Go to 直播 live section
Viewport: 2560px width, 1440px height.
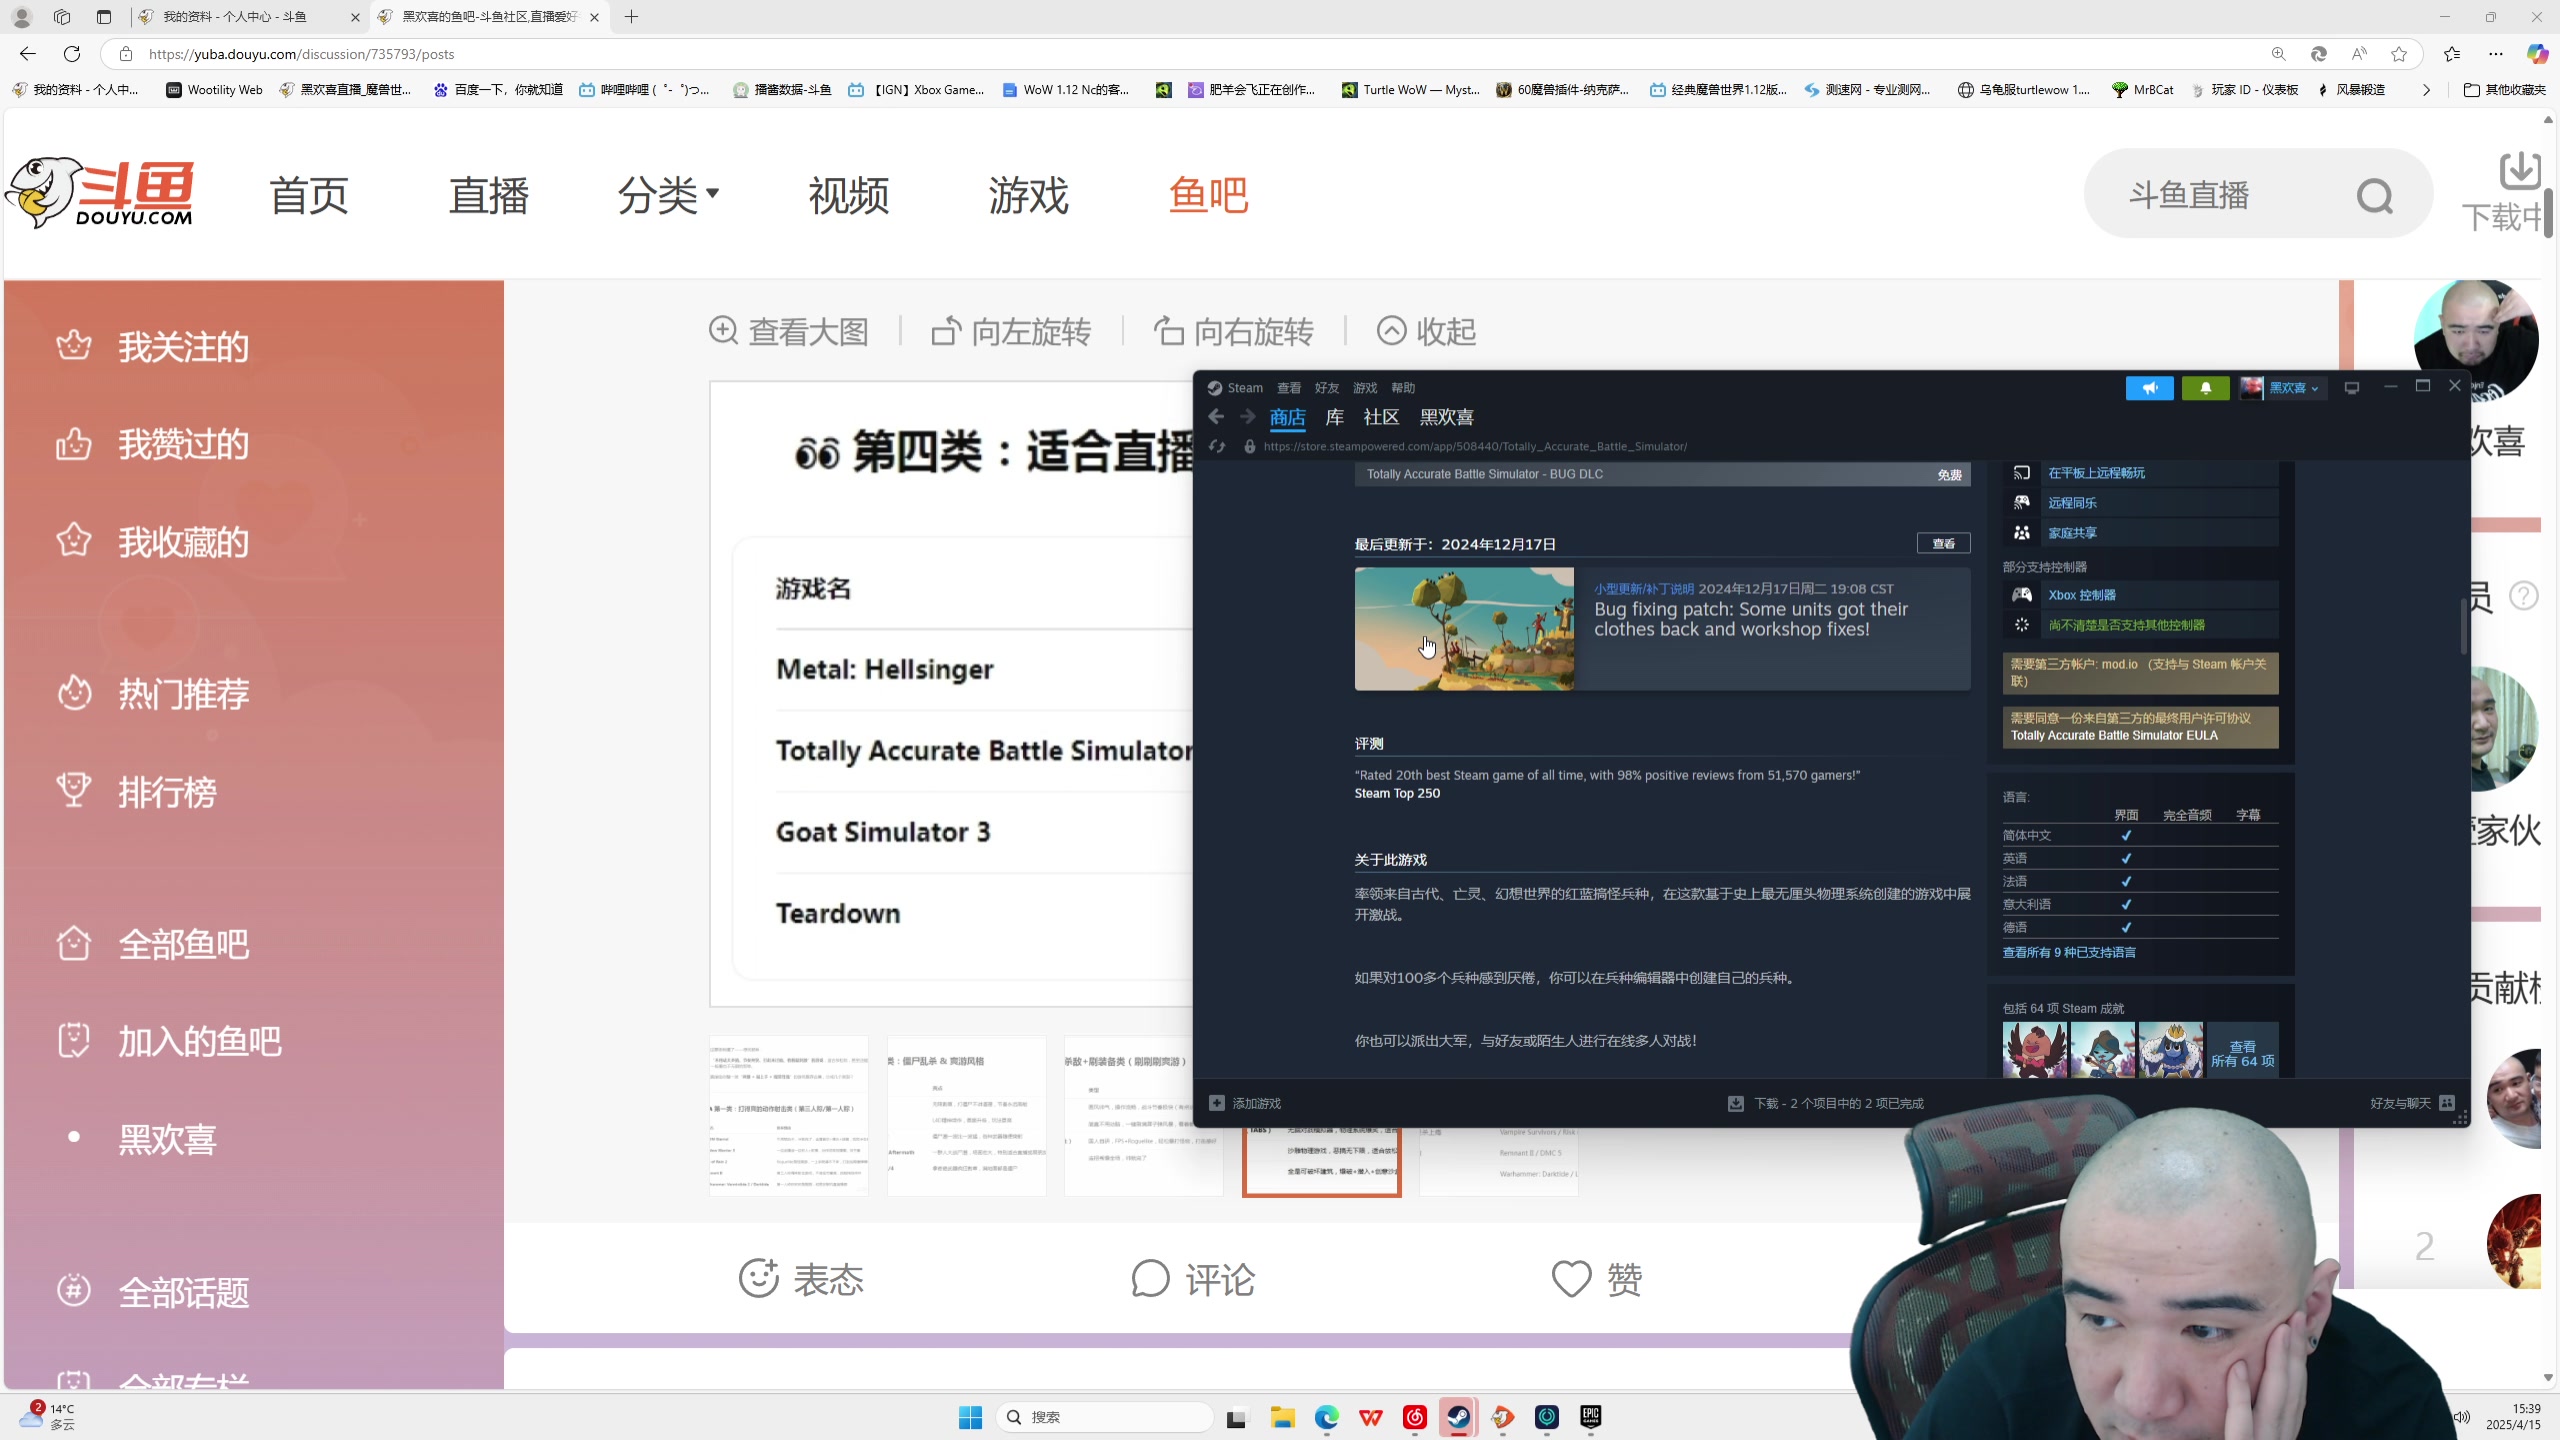[x=488, y=195]
